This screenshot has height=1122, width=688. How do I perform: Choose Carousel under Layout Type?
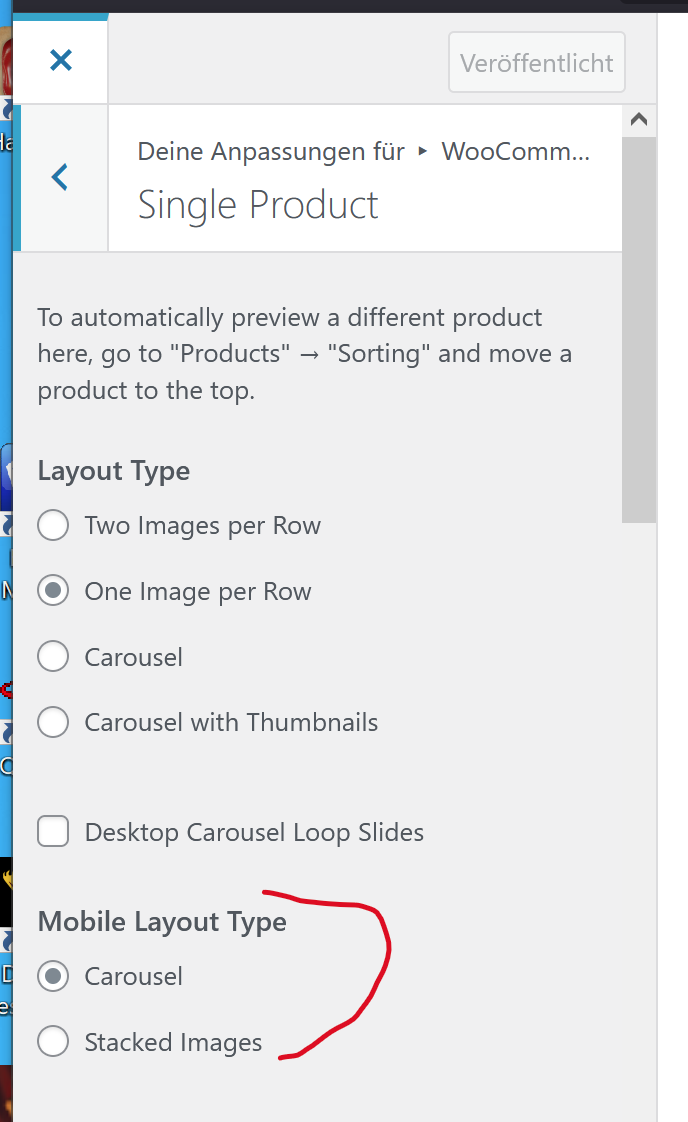[53, 657]
